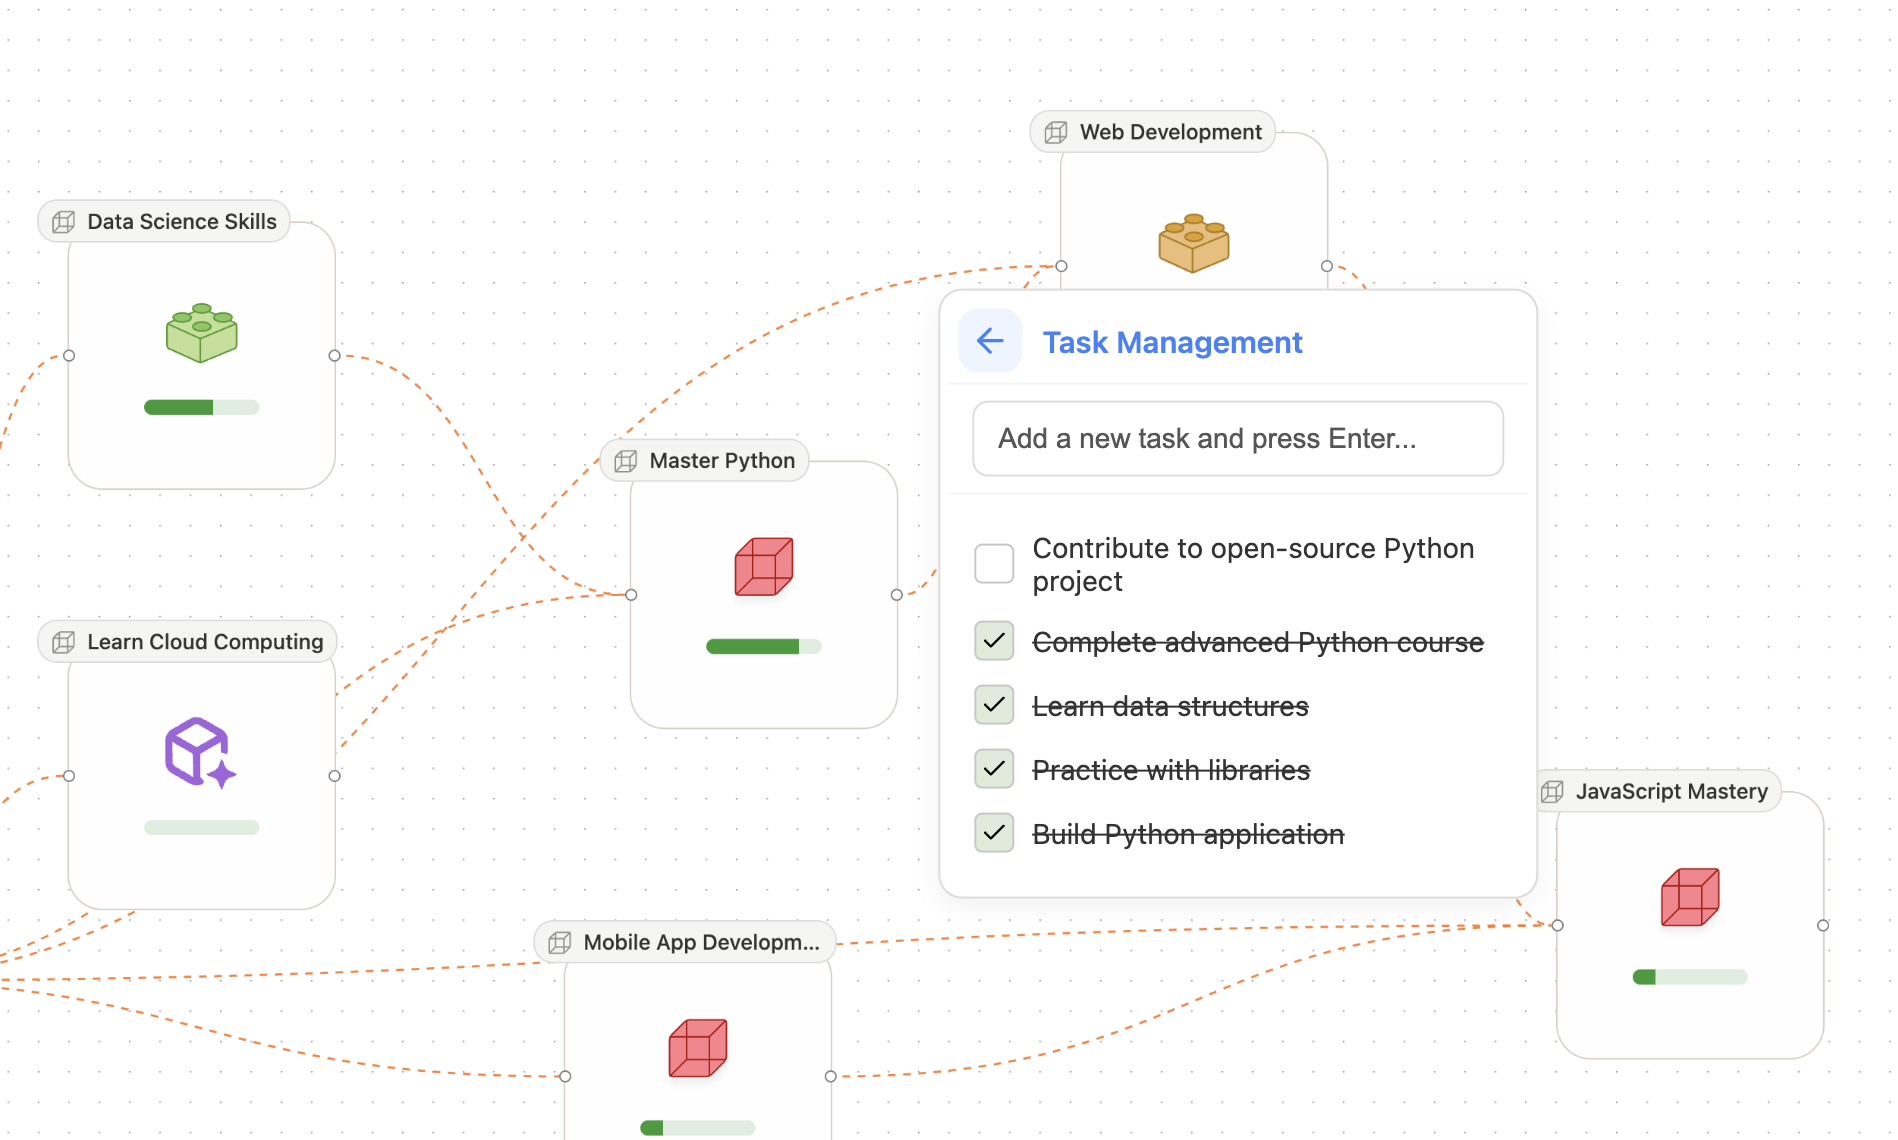
Task: Click the Master Python progress bar
Action: click(763, 646)
